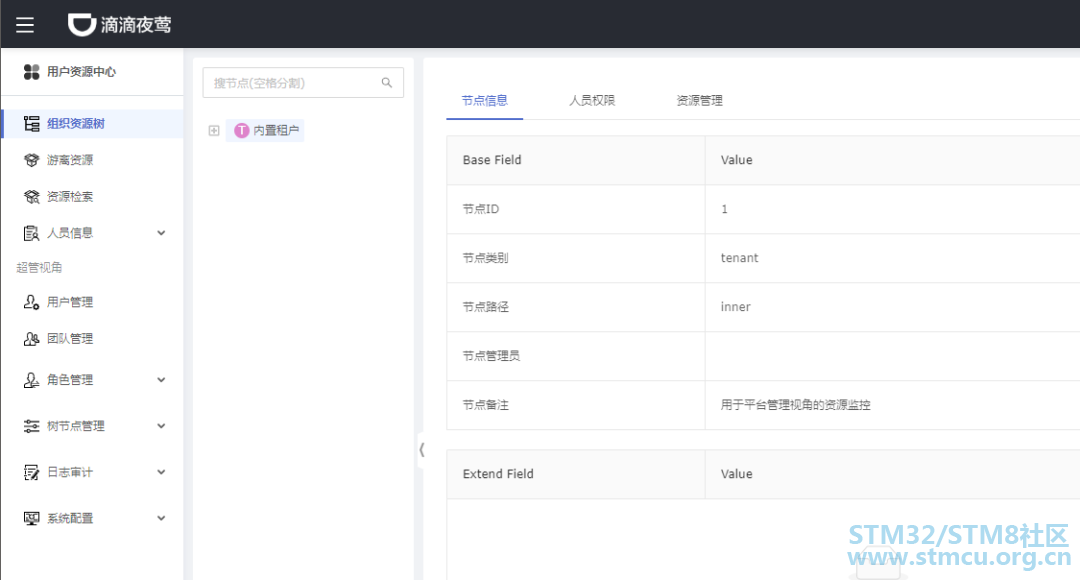Click the Extend Field column header
The width and height of the screenshot is (1080, 580).
[x=576, y=474]
